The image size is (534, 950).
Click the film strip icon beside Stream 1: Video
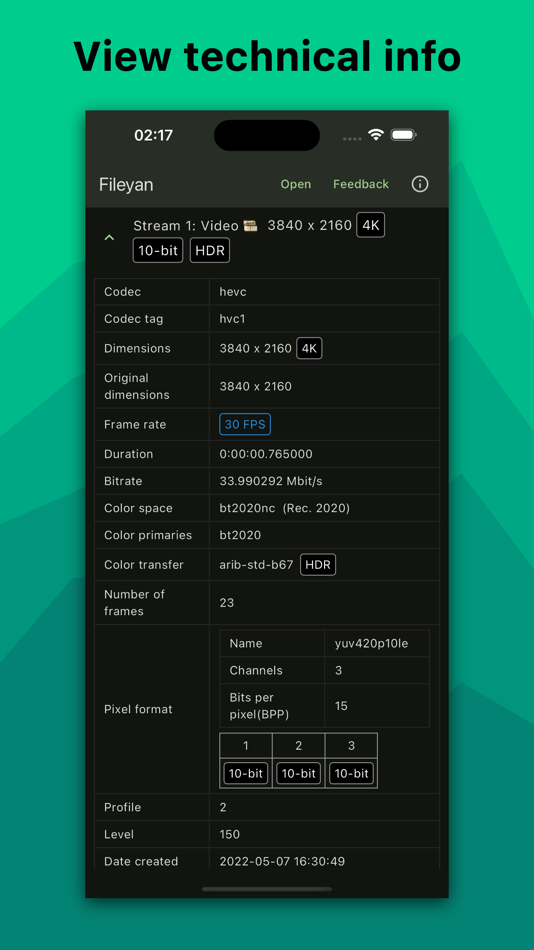point(250,226)
